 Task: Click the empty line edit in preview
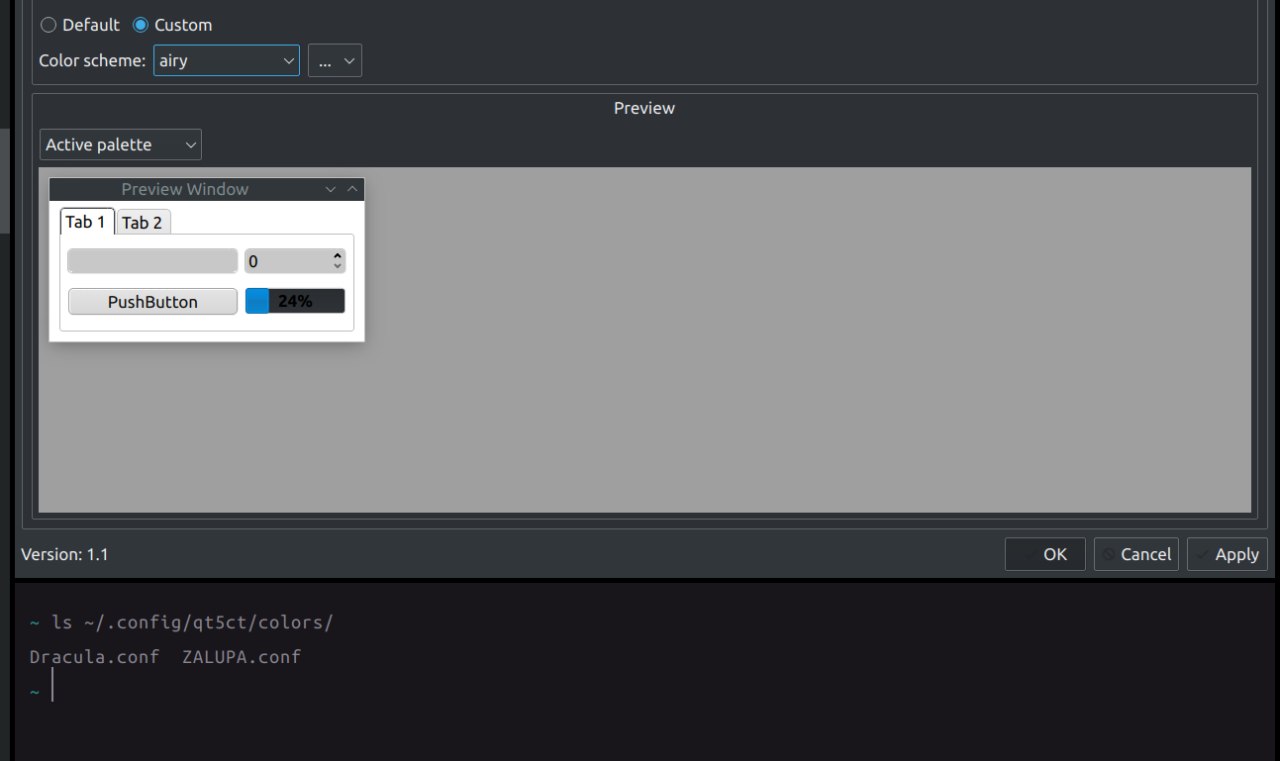[153, 261]
